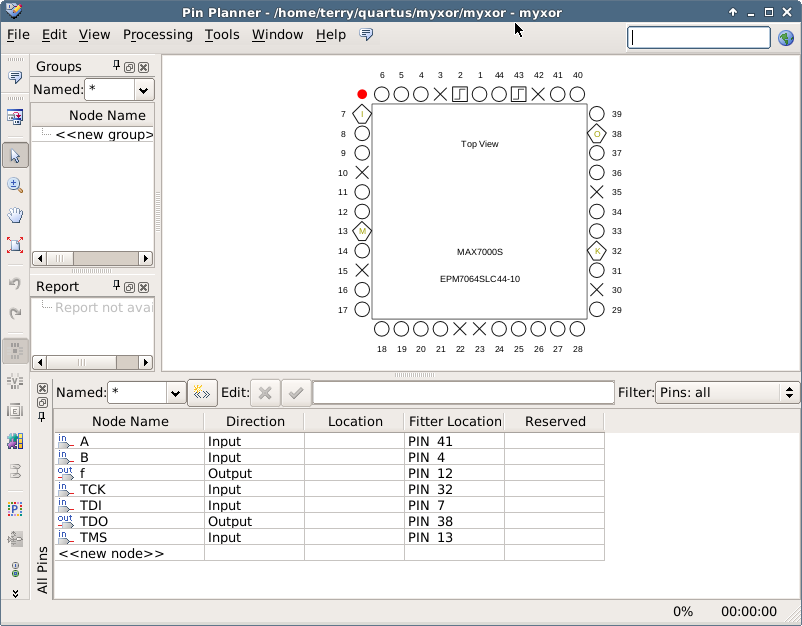Choose the zoom magnifier tool
The image size is (802, 626).
[x=15, y=185]
